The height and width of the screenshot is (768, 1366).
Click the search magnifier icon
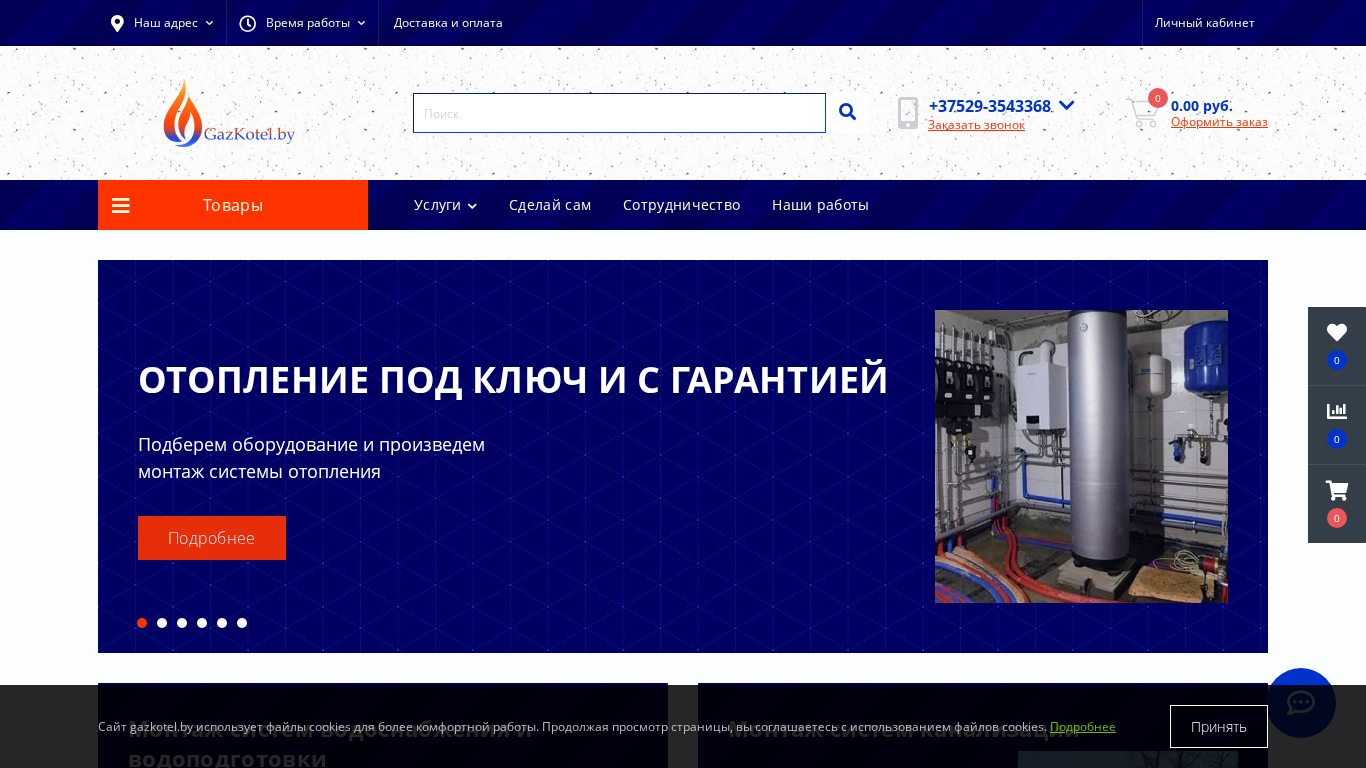pyautogui.click(x=847, y=112)
